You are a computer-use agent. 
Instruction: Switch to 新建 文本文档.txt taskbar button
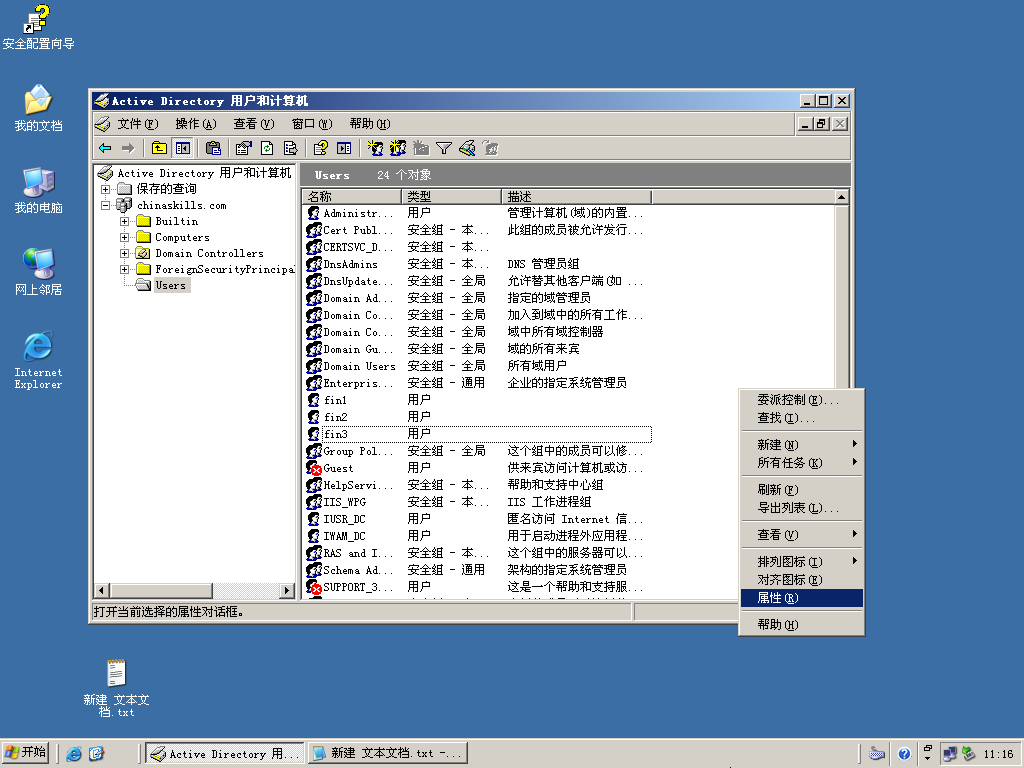(x=388, y=754)
